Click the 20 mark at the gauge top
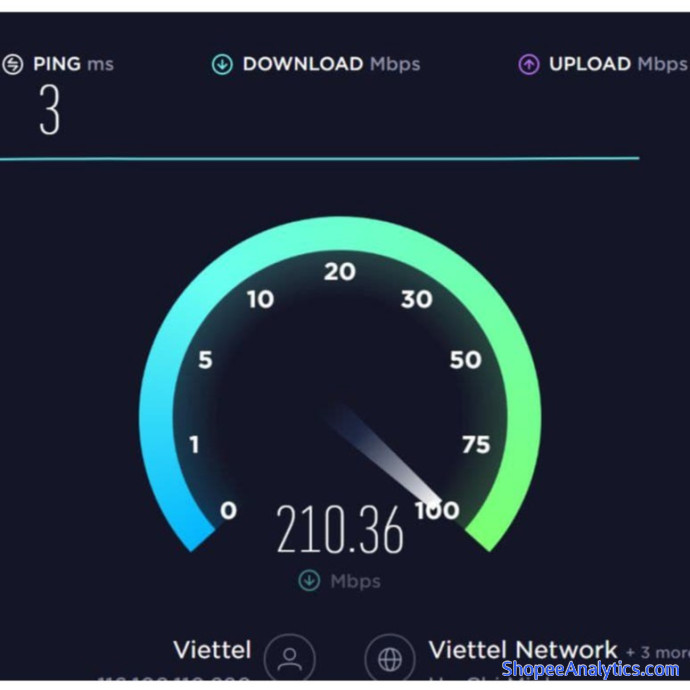The image size is (690, 690). click(340, 272)
